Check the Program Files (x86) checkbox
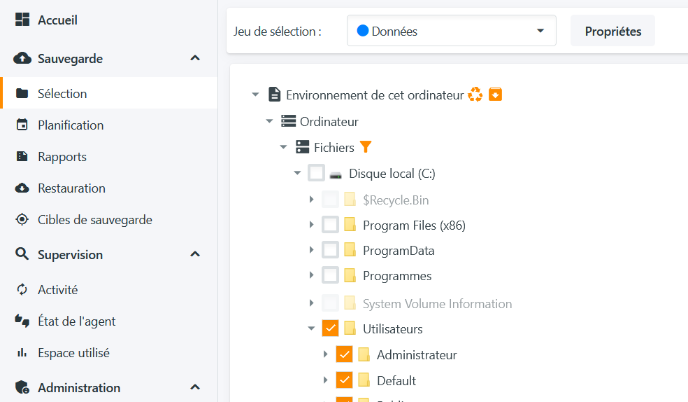Image resolution: width=688 pixels, height=402 pixels. tap(330, 225)
